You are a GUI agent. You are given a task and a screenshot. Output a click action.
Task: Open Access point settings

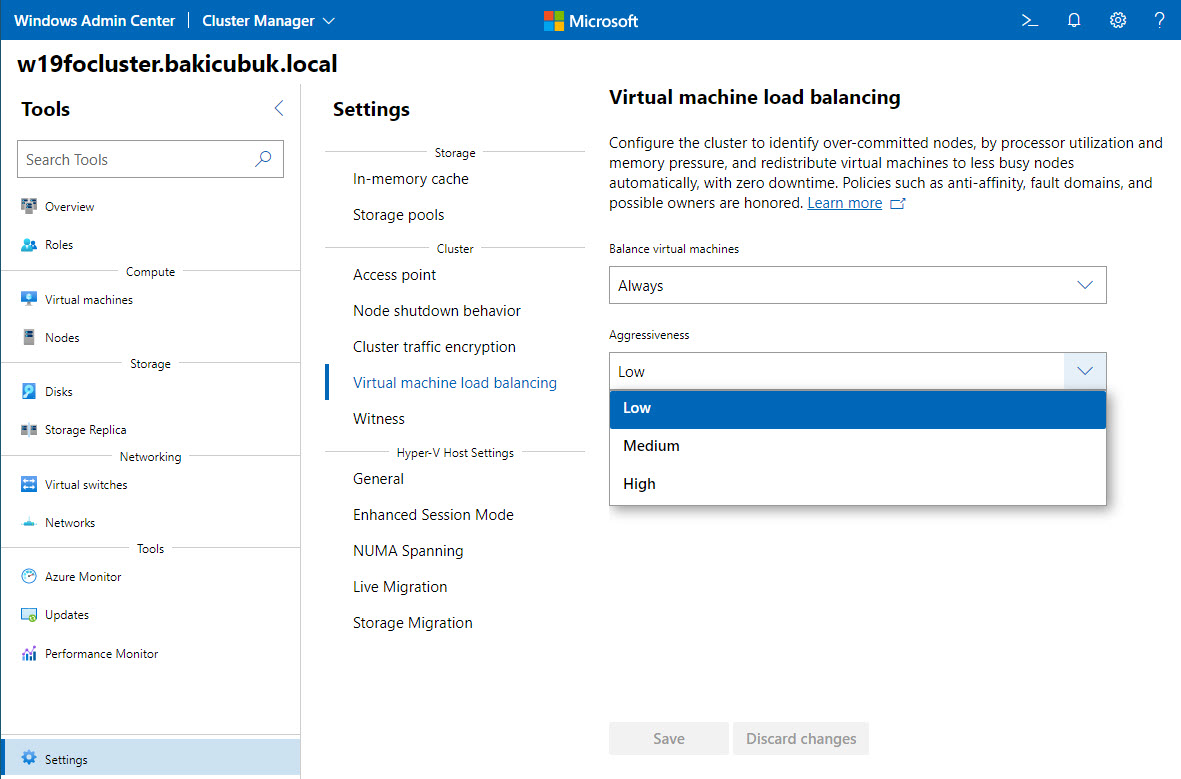tap(394, 275)
